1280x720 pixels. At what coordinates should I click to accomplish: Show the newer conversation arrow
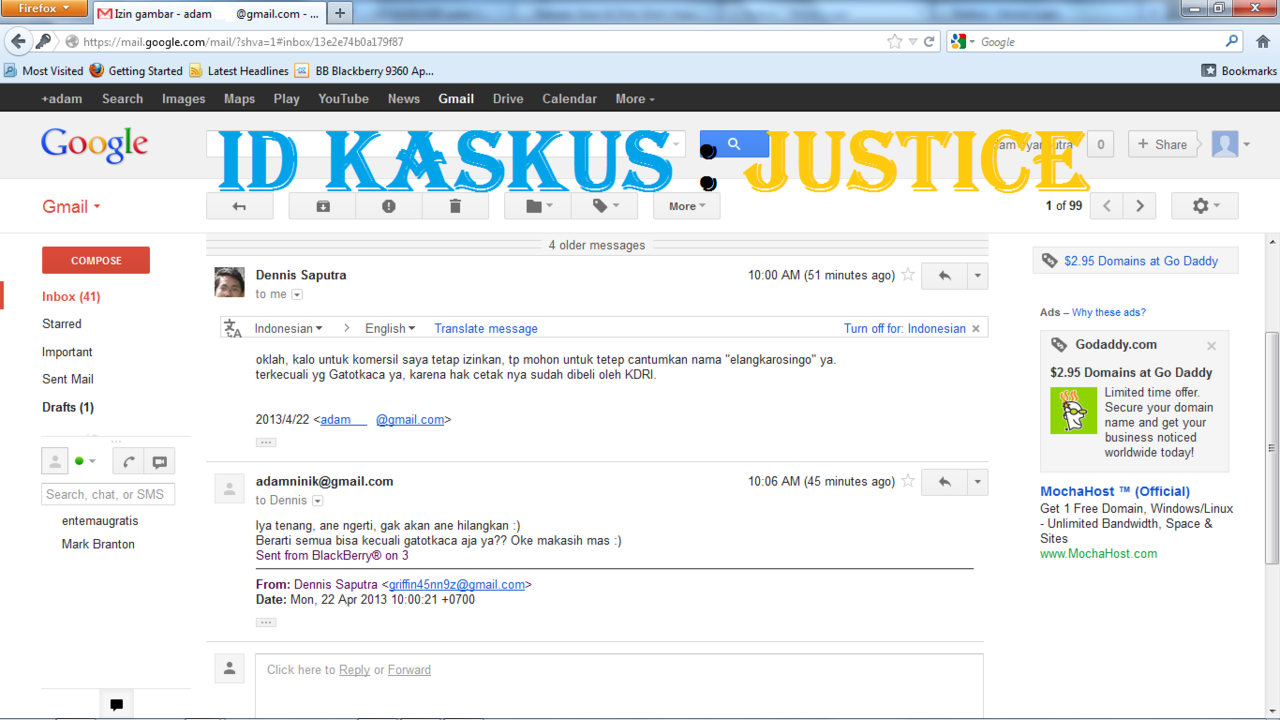pos(1107,206)
